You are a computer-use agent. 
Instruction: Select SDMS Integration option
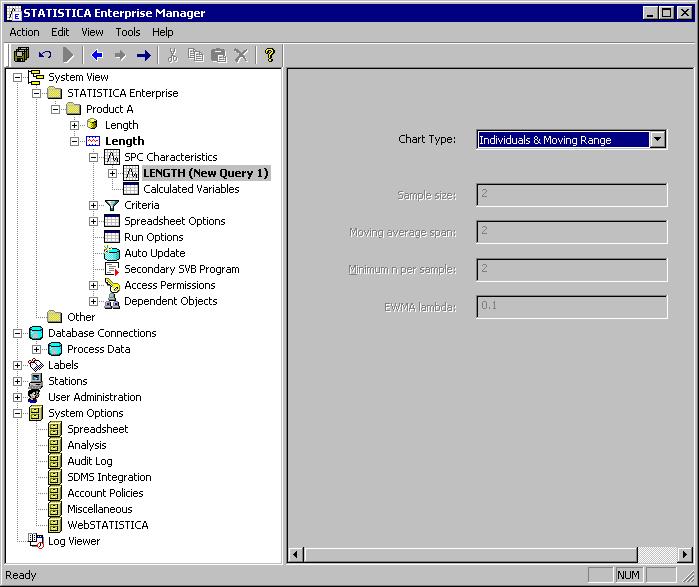pos(109,477)
